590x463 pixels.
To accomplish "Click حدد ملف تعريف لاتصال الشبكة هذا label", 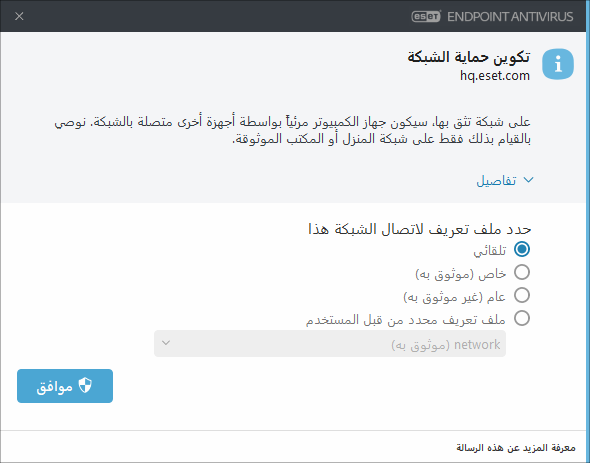I will pyautogui.click(x=420, y=229).
